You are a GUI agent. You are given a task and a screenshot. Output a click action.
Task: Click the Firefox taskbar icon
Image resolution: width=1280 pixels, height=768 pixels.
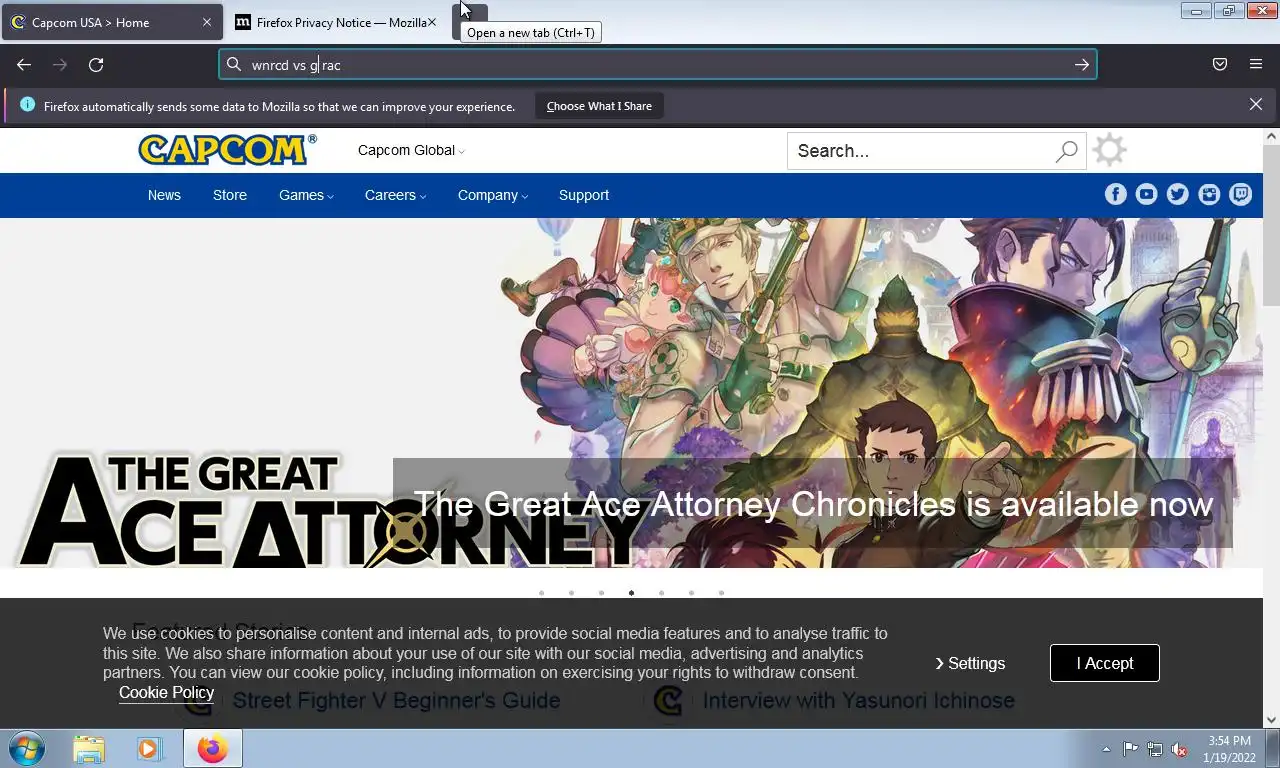212,749
